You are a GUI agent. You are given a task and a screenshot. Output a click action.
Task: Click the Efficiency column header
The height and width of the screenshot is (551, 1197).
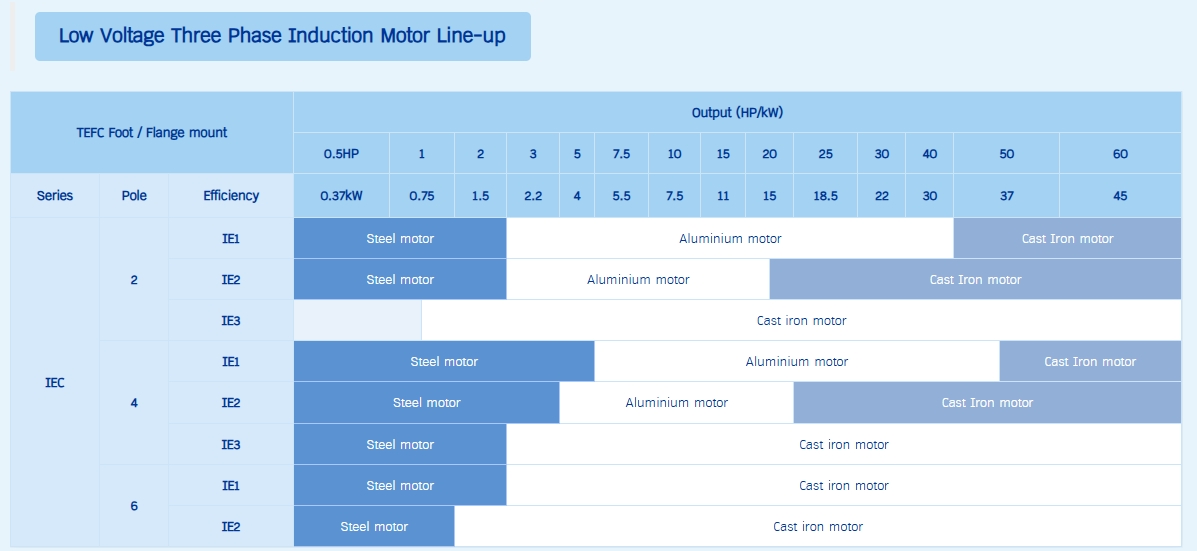(x=231, y=196)
